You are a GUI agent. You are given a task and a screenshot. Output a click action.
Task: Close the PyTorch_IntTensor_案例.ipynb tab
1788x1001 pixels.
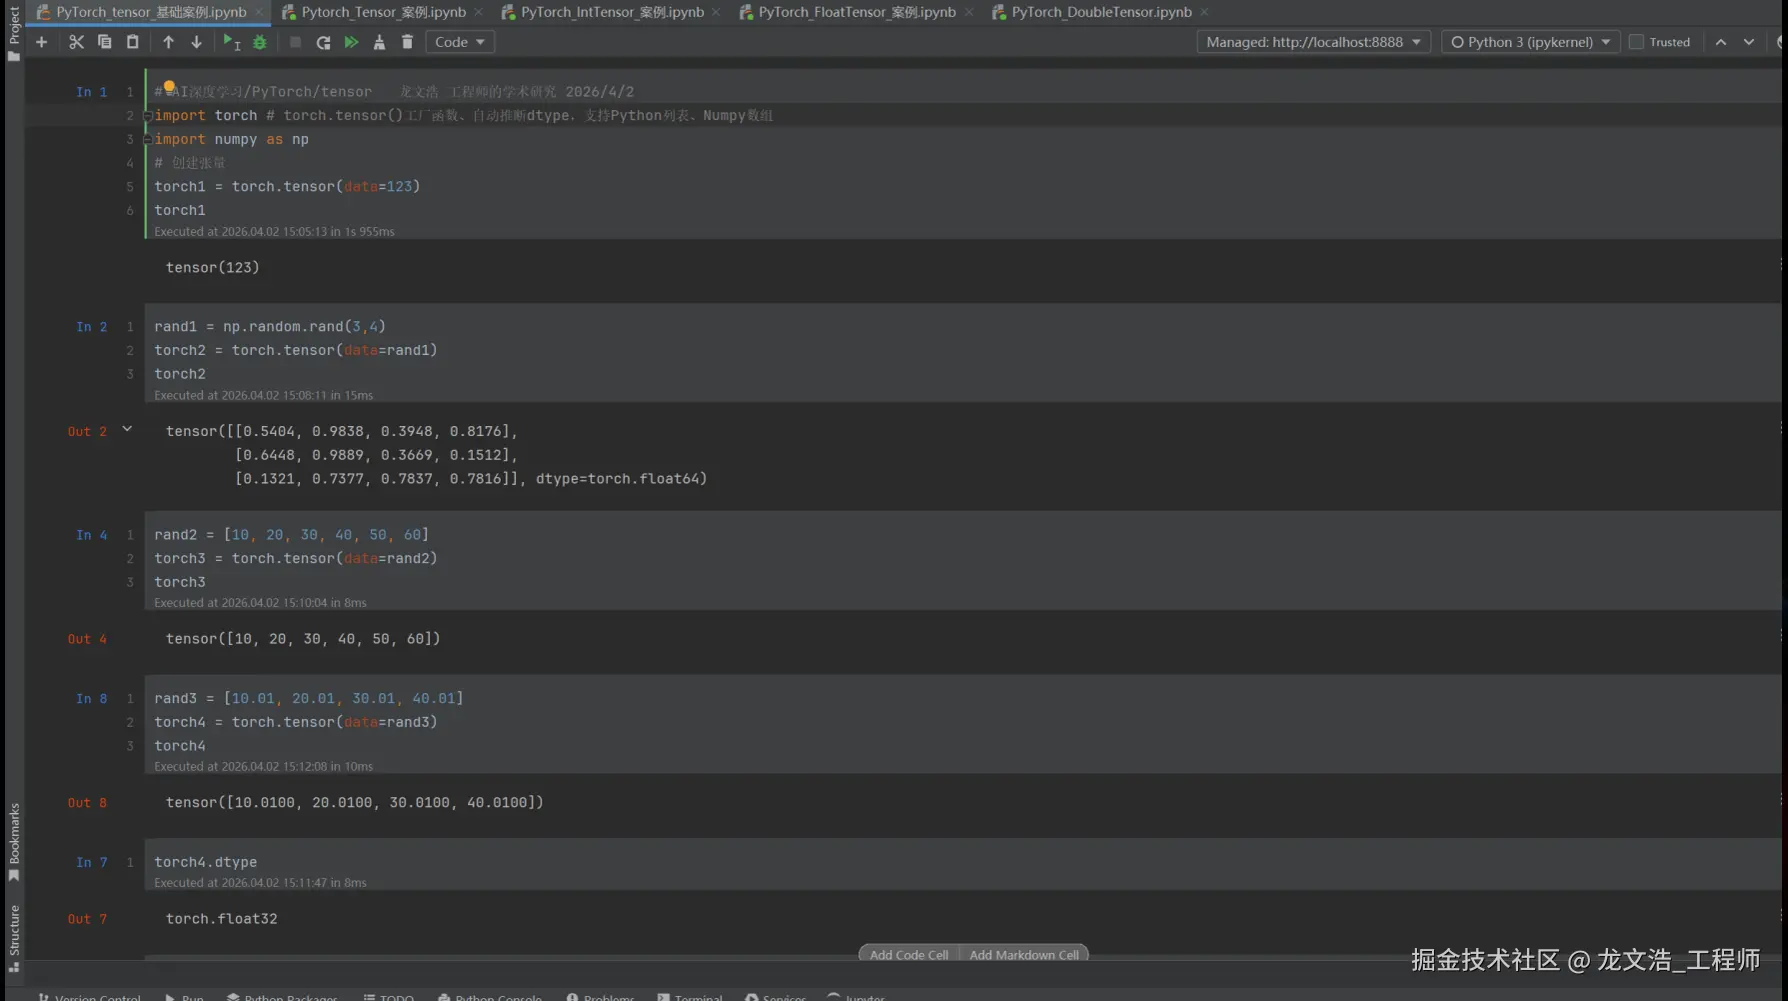pos(716,12)
